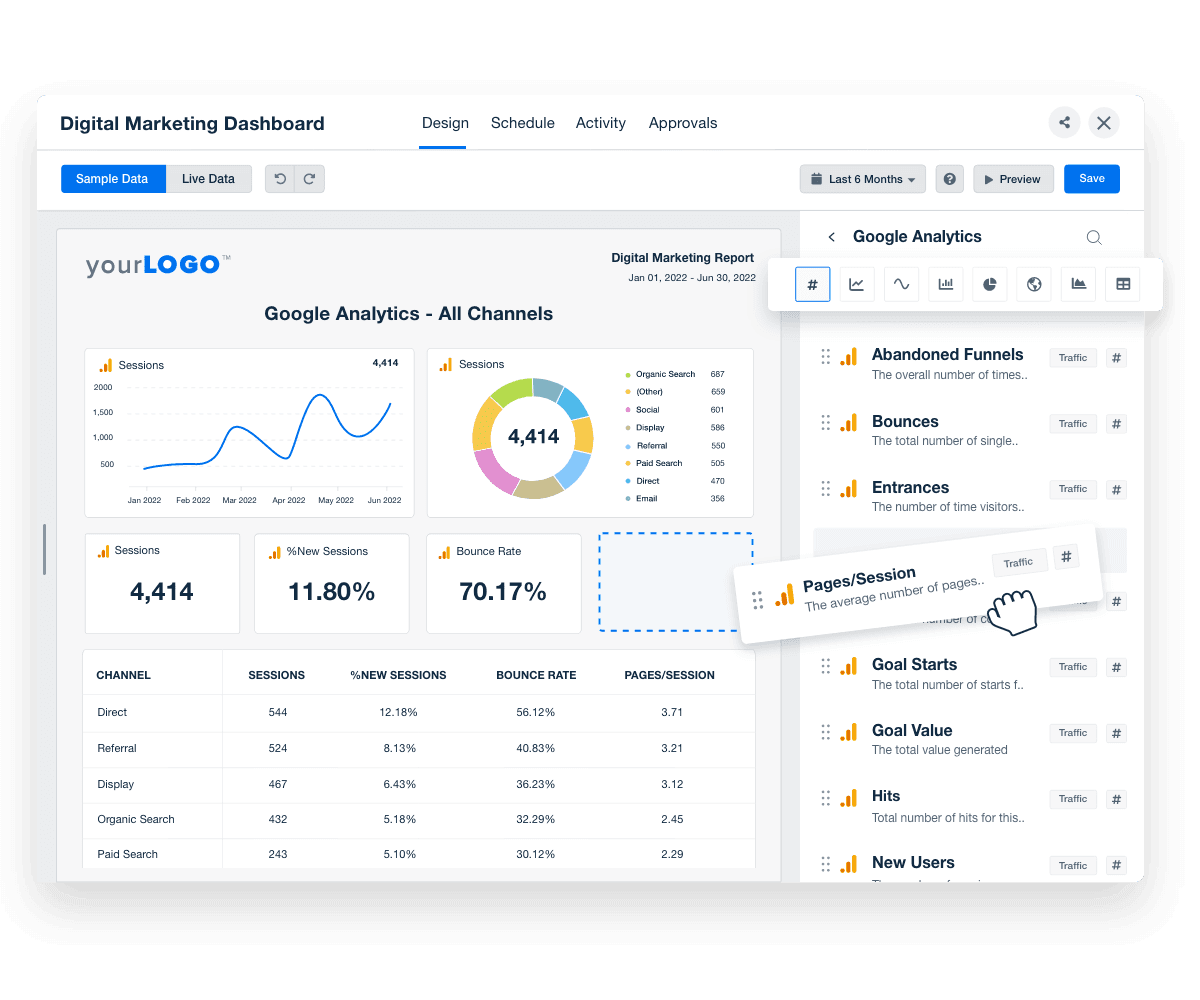The image size is (1200, 1000).
Task: Select the bar chart widget type
Action: [945, 284]
